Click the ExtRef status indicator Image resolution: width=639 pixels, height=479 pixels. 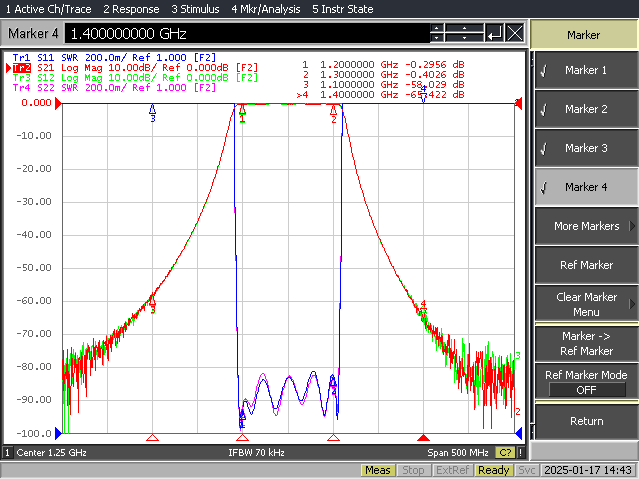[452, 470]
